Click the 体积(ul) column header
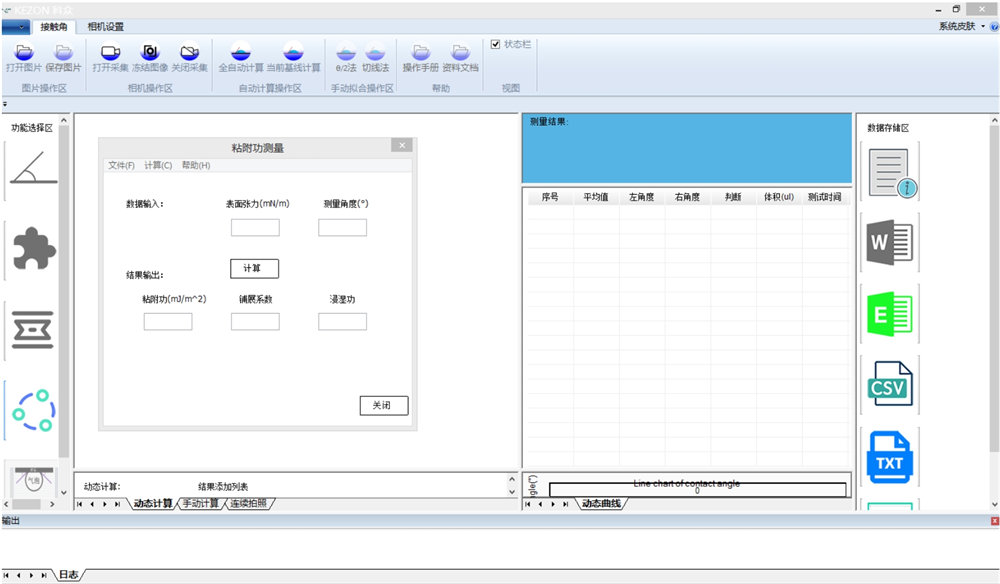Screen dimensions: 1000x584 click(x=779, y=197)
